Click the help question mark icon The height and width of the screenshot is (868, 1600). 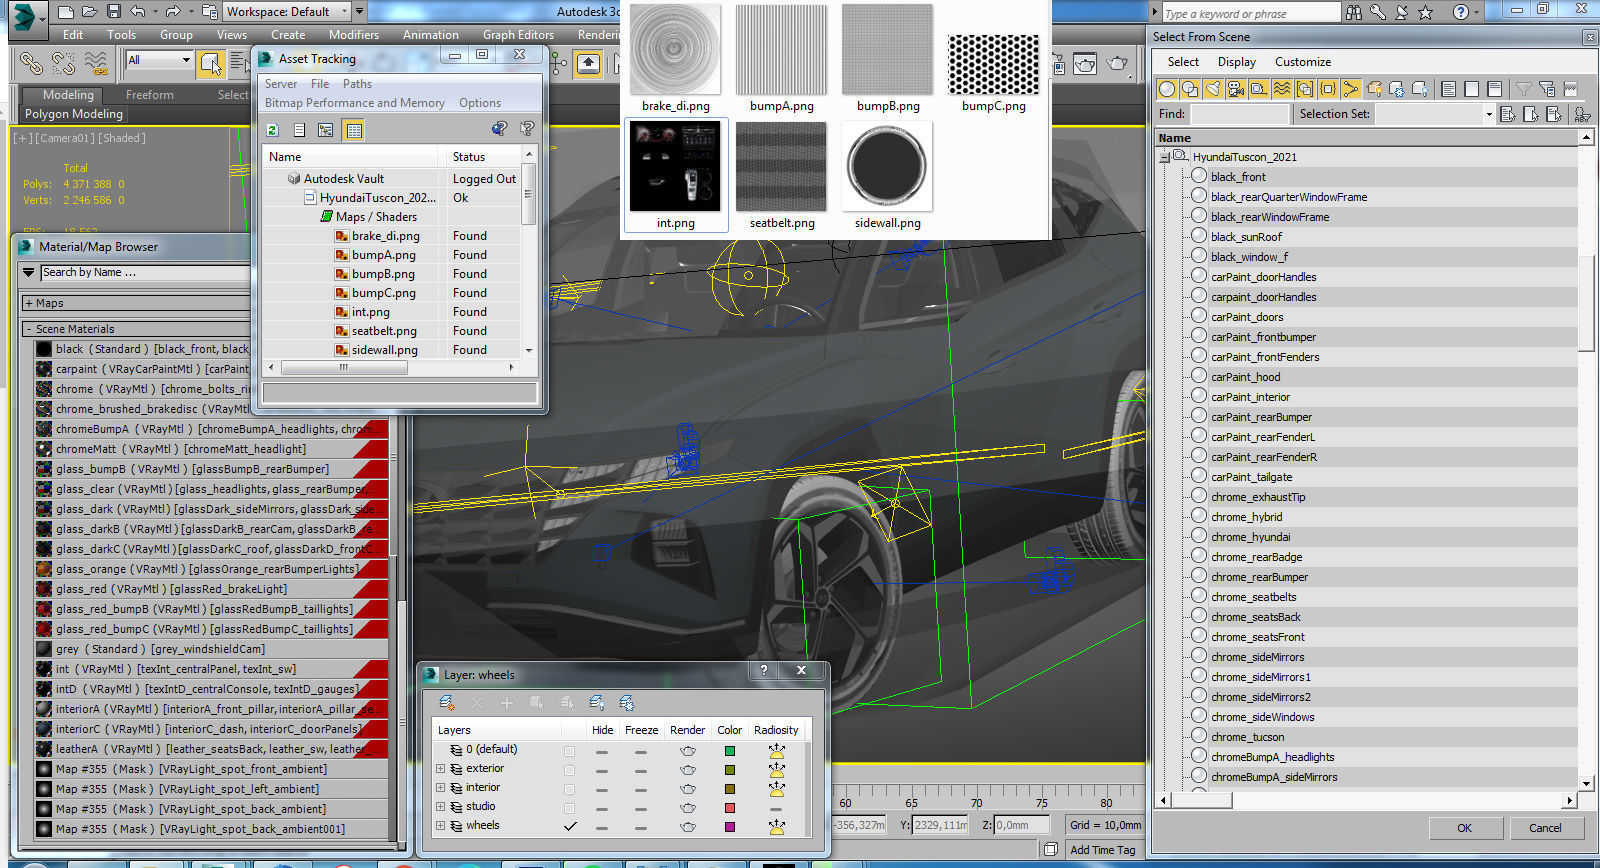[x=1461, y=12]
